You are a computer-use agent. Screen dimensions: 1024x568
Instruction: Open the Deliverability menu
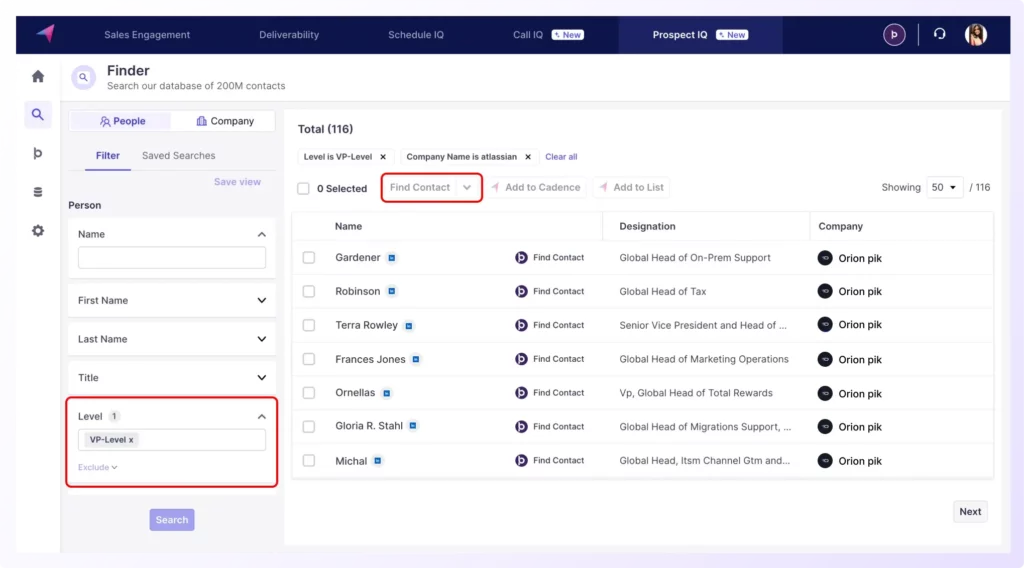point(289,35)
